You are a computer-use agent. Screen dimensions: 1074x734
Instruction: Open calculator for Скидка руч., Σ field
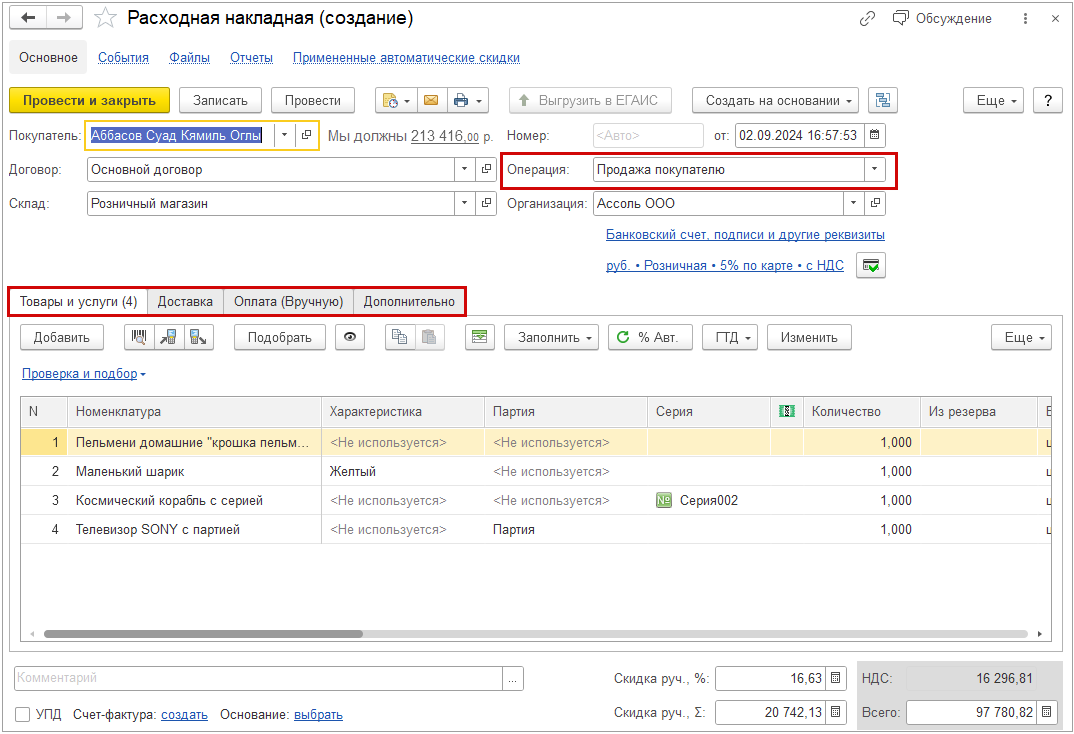(x=836, y=713)
